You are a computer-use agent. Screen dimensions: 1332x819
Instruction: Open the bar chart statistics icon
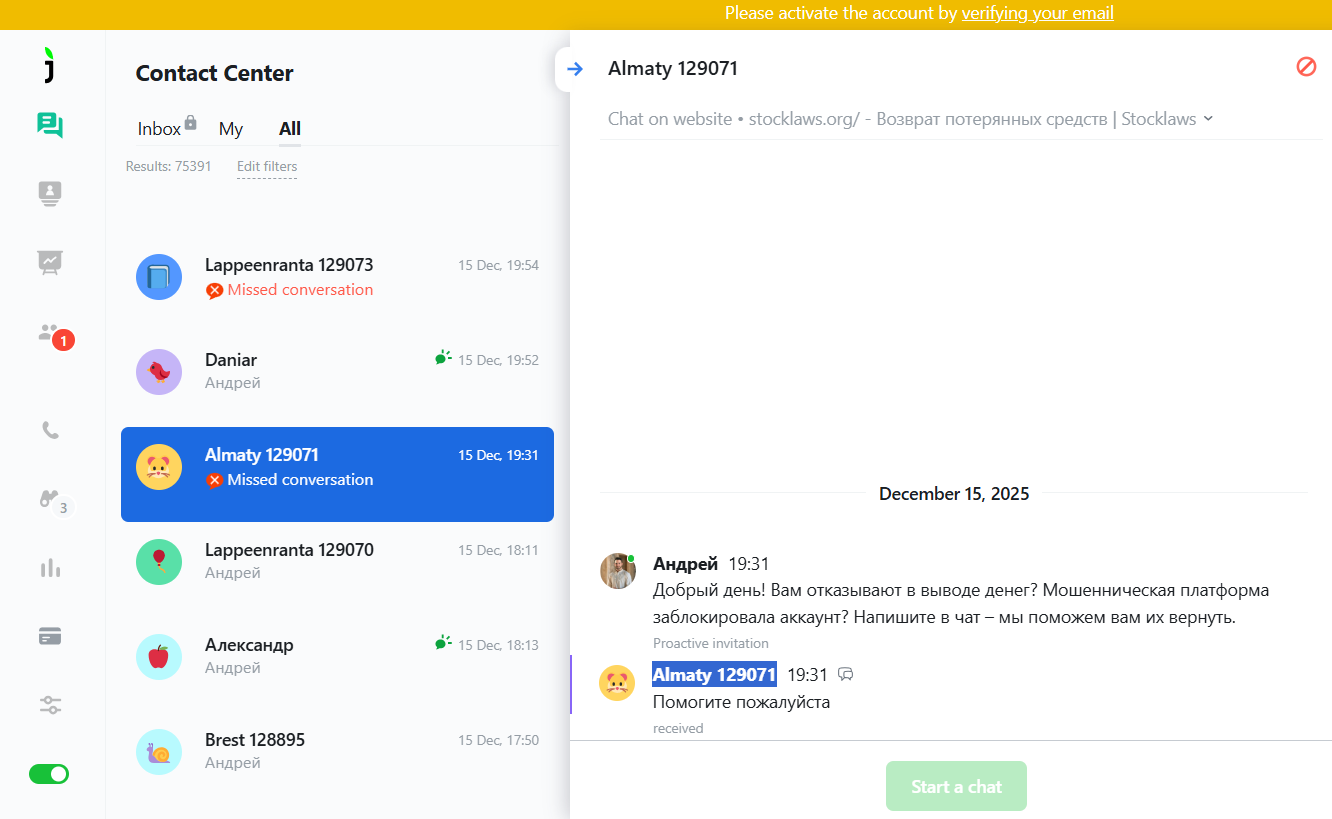[x=50, y=568]
